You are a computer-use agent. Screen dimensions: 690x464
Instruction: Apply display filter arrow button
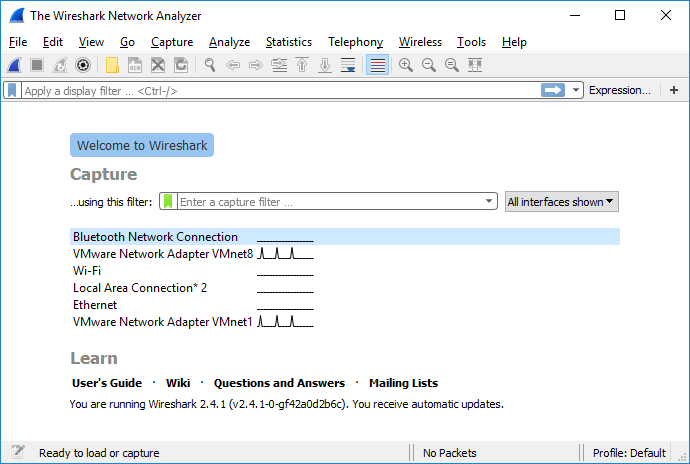point(553,90)
